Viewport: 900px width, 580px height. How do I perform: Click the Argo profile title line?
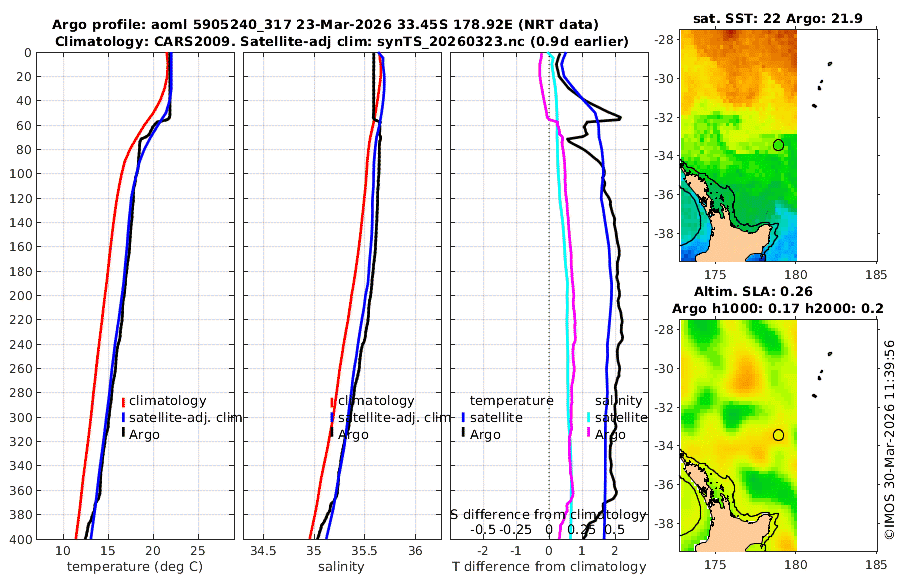[325, 25]
